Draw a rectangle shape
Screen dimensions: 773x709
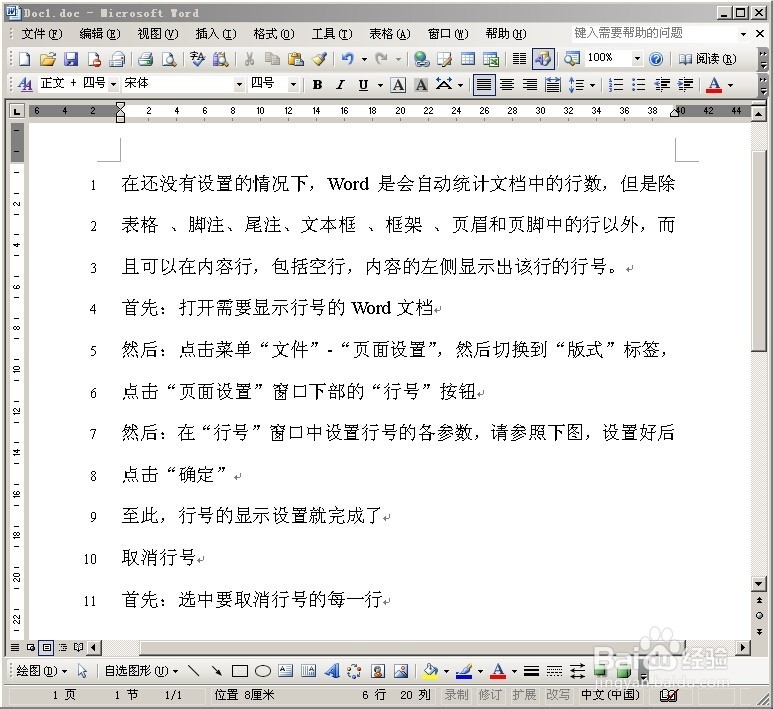[240, 671]
